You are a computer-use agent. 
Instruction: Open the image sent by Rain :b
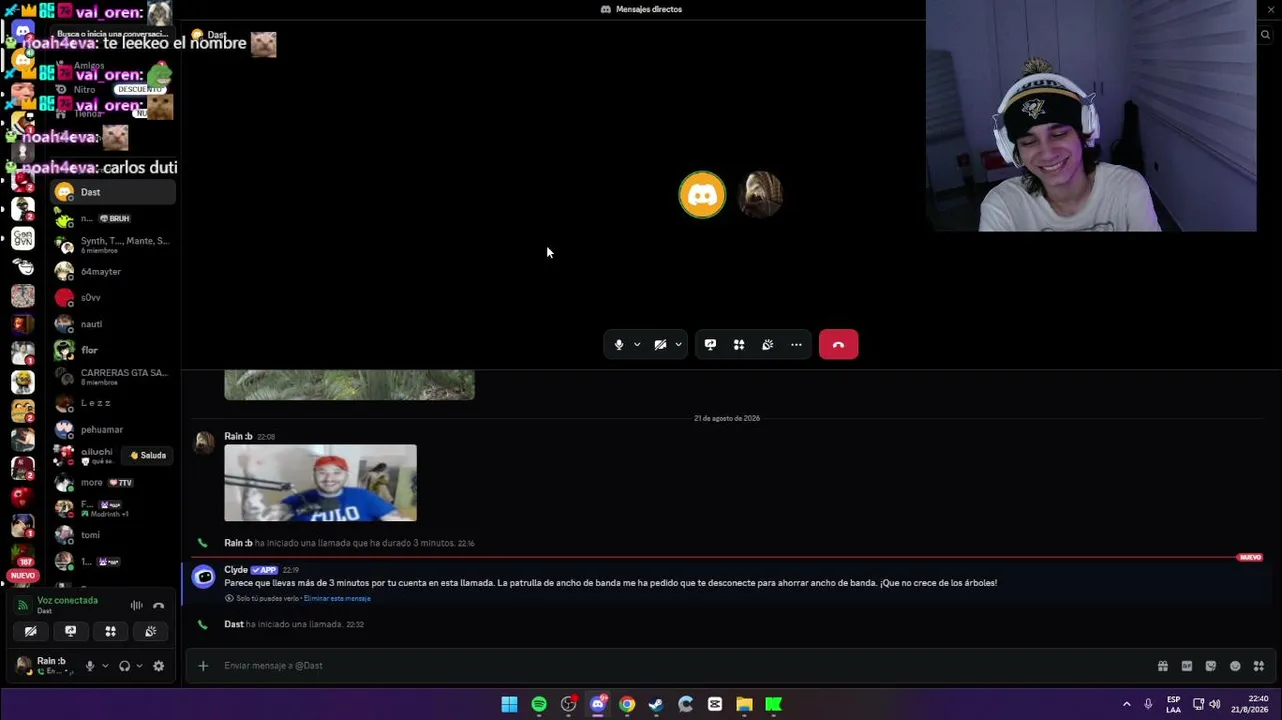320,483
